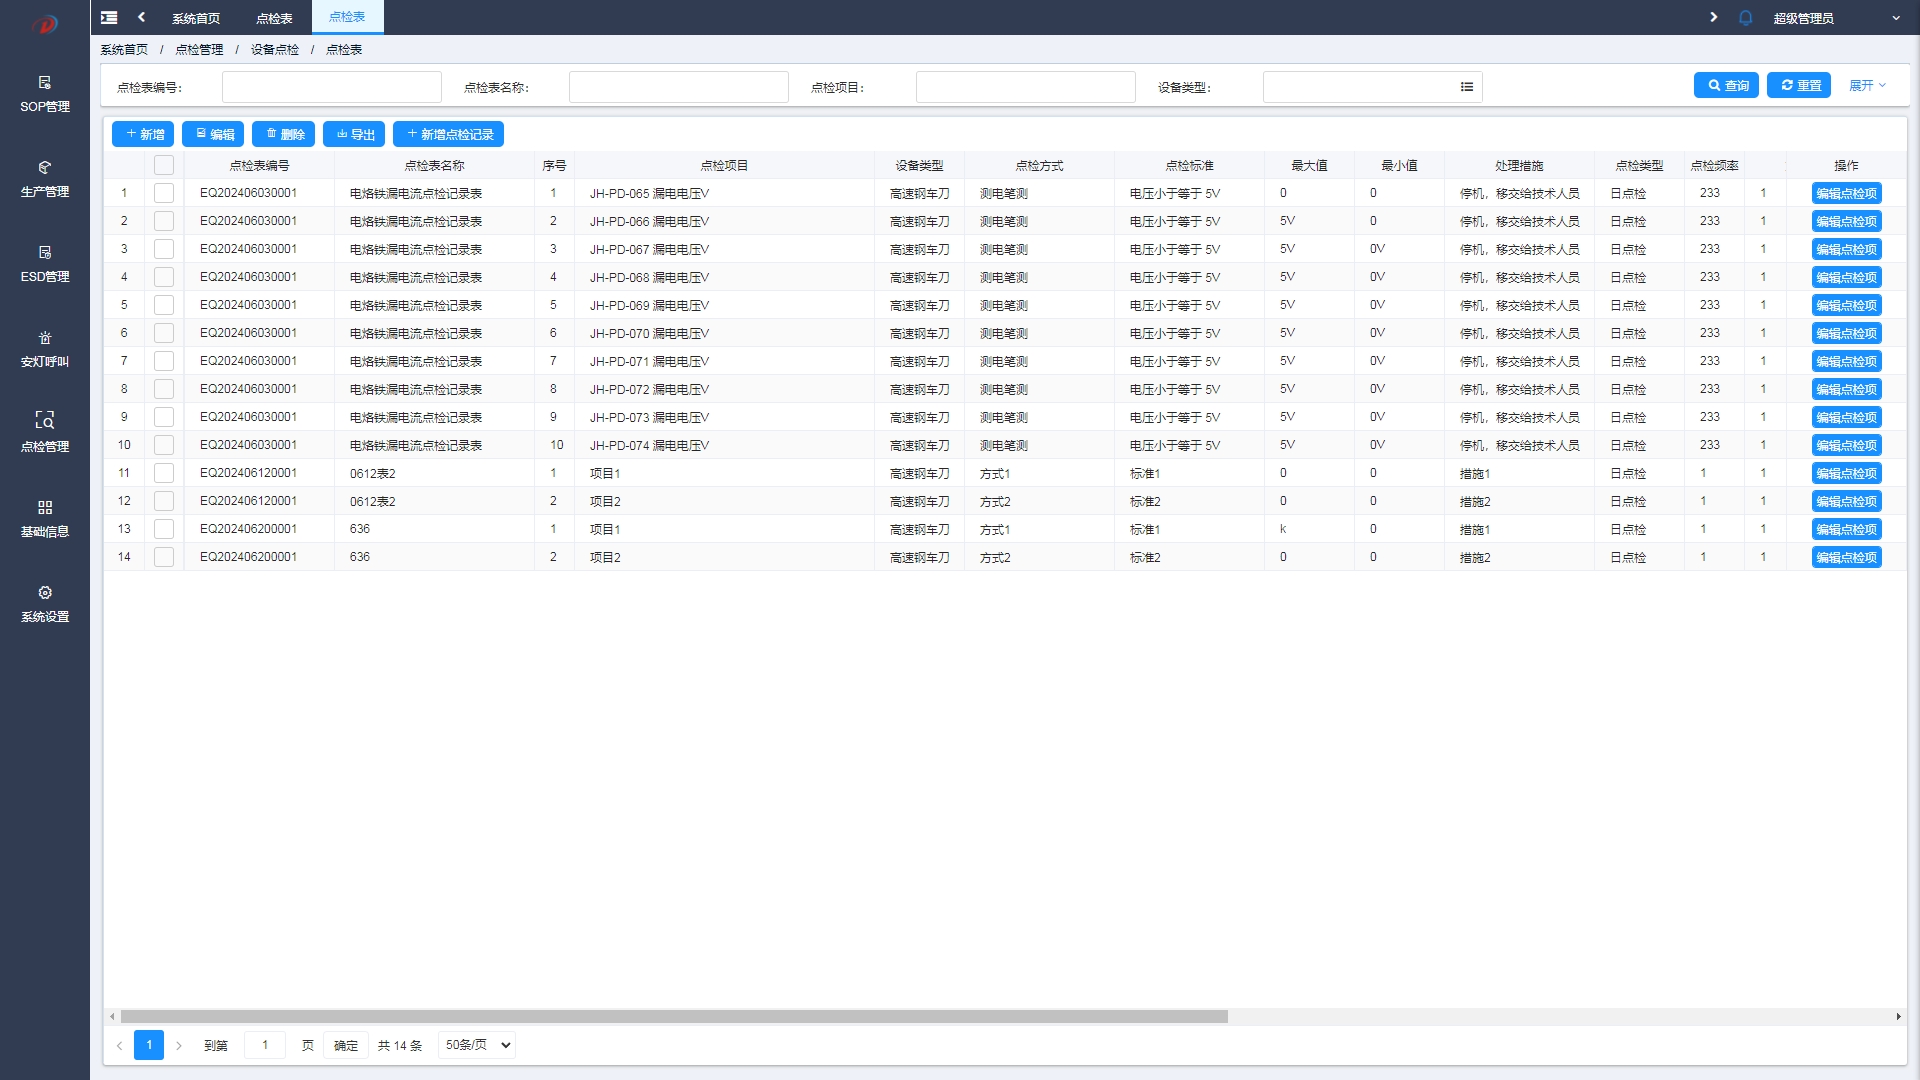Tick the checkbox for row 11
This screenshot has height=1080, width=1920.
164,473
